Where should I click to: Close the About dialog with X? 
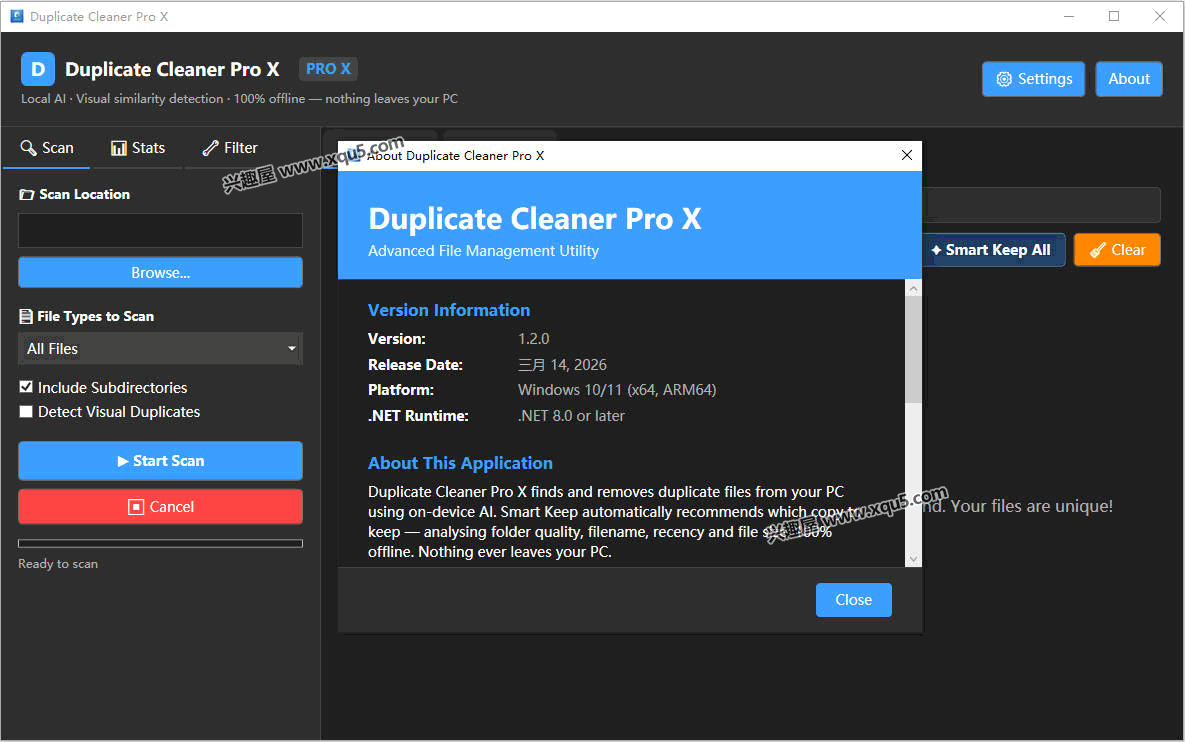[907, 155]
